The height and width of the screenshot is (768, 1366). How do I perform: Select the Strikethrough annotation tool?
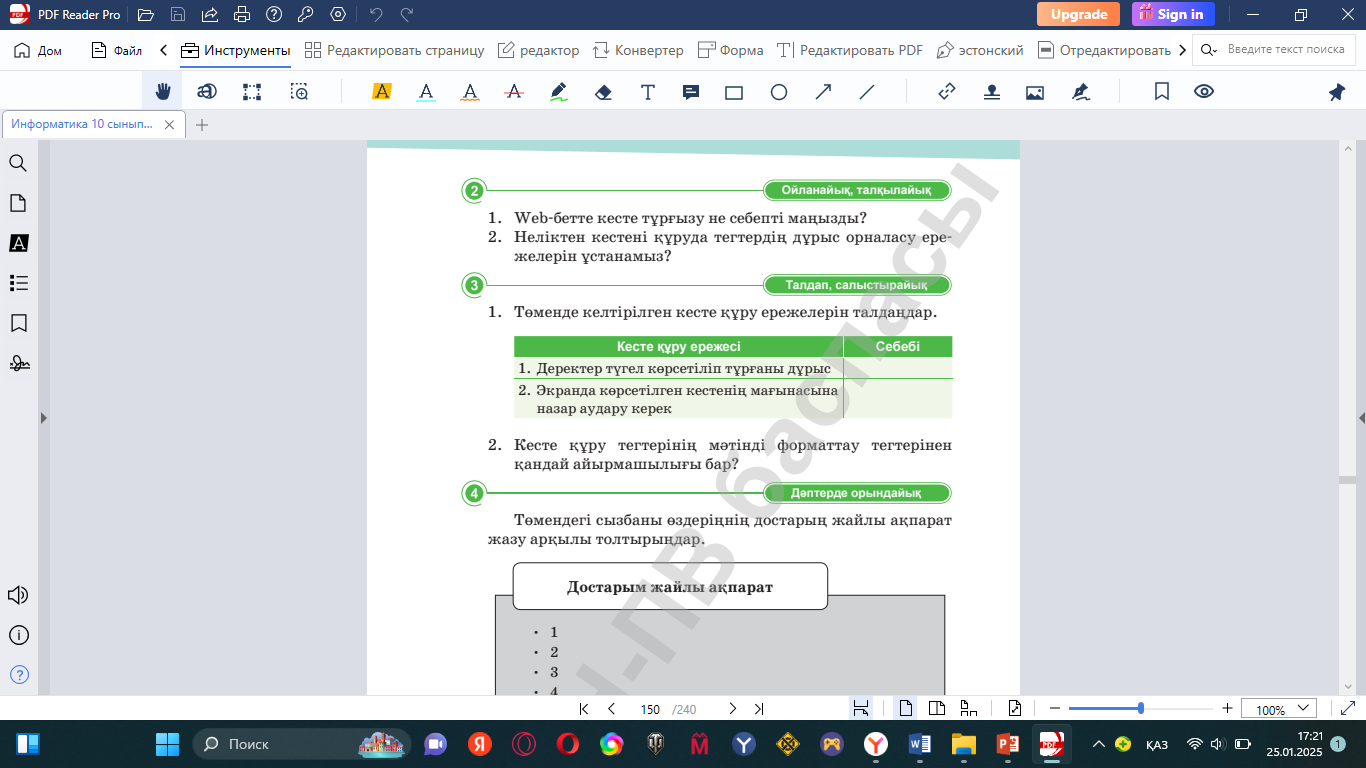(x=514, y=92)
